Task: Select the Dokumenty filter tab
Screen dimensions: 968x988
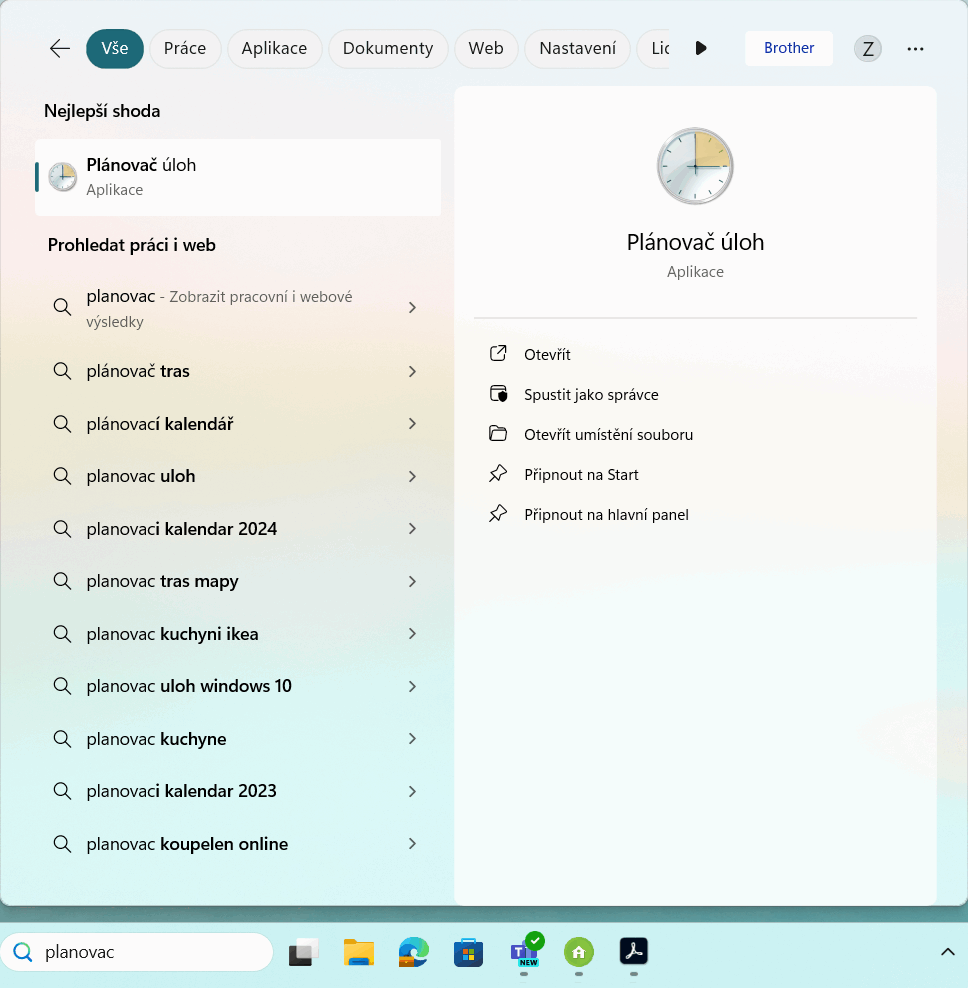Action: [387, 48]
